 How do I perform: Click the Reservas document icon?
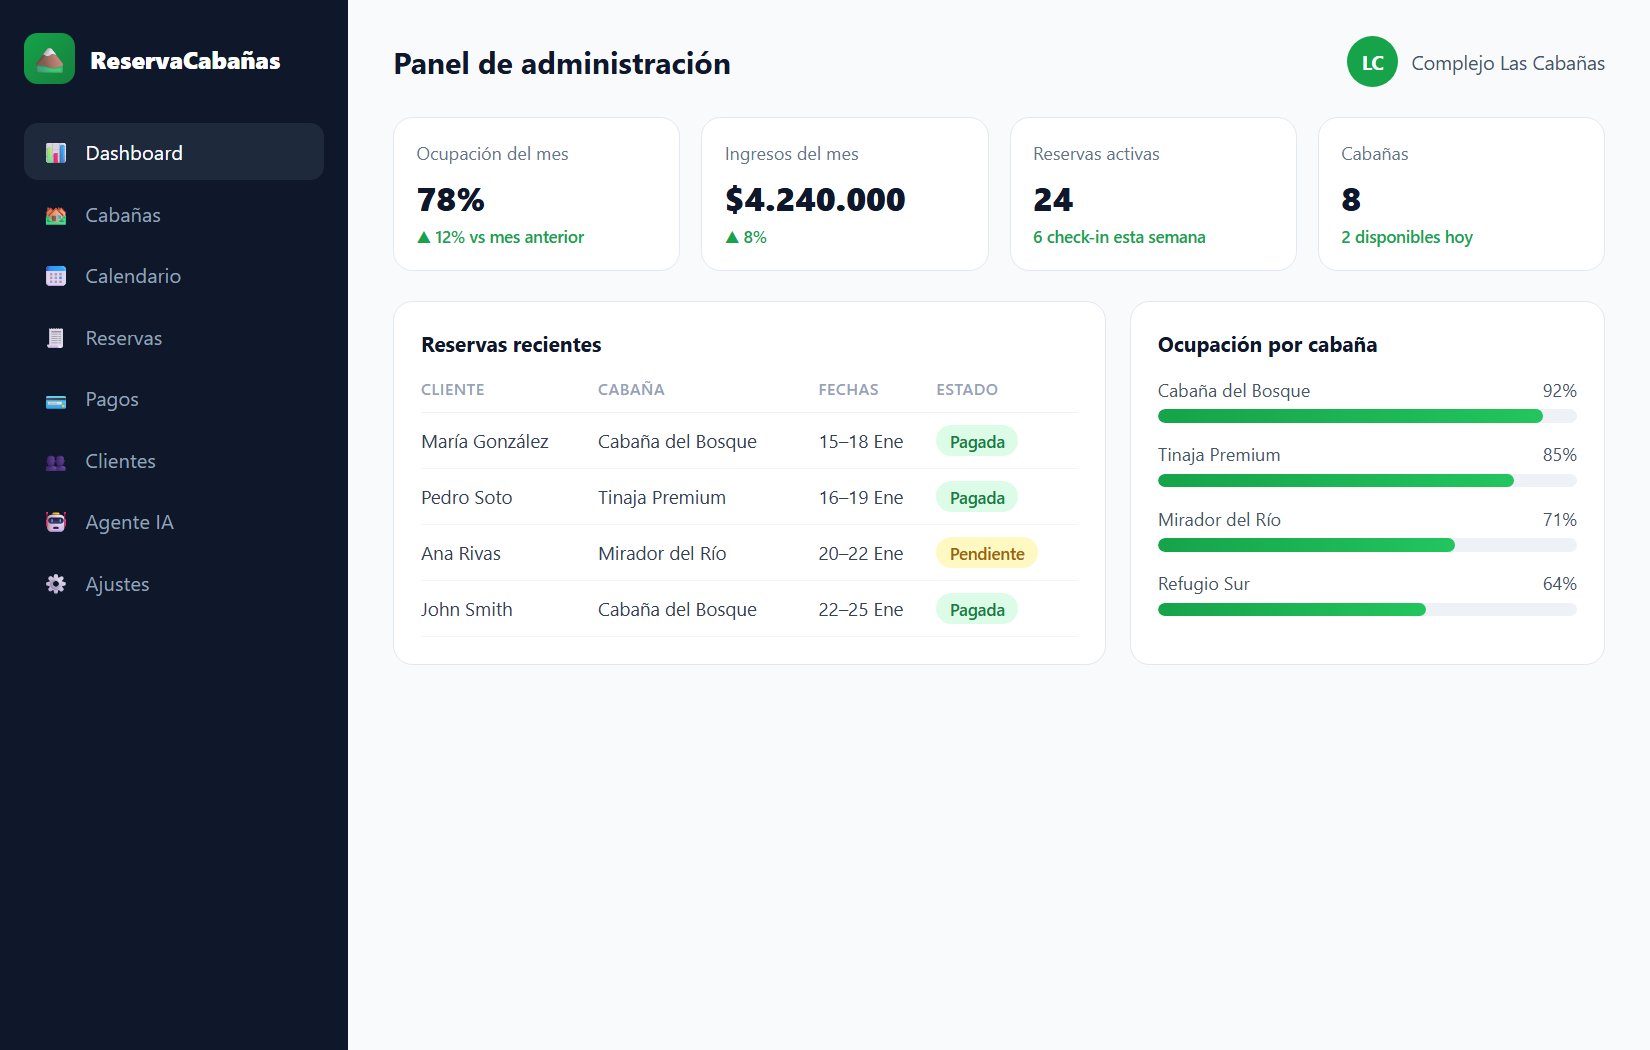56,338
